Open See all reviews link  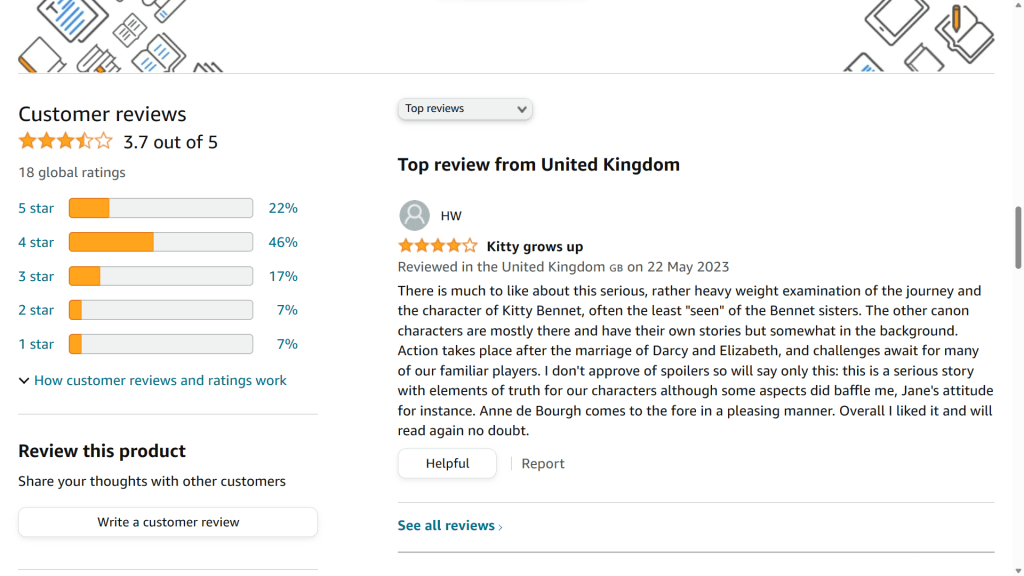(x=446, y=526)
